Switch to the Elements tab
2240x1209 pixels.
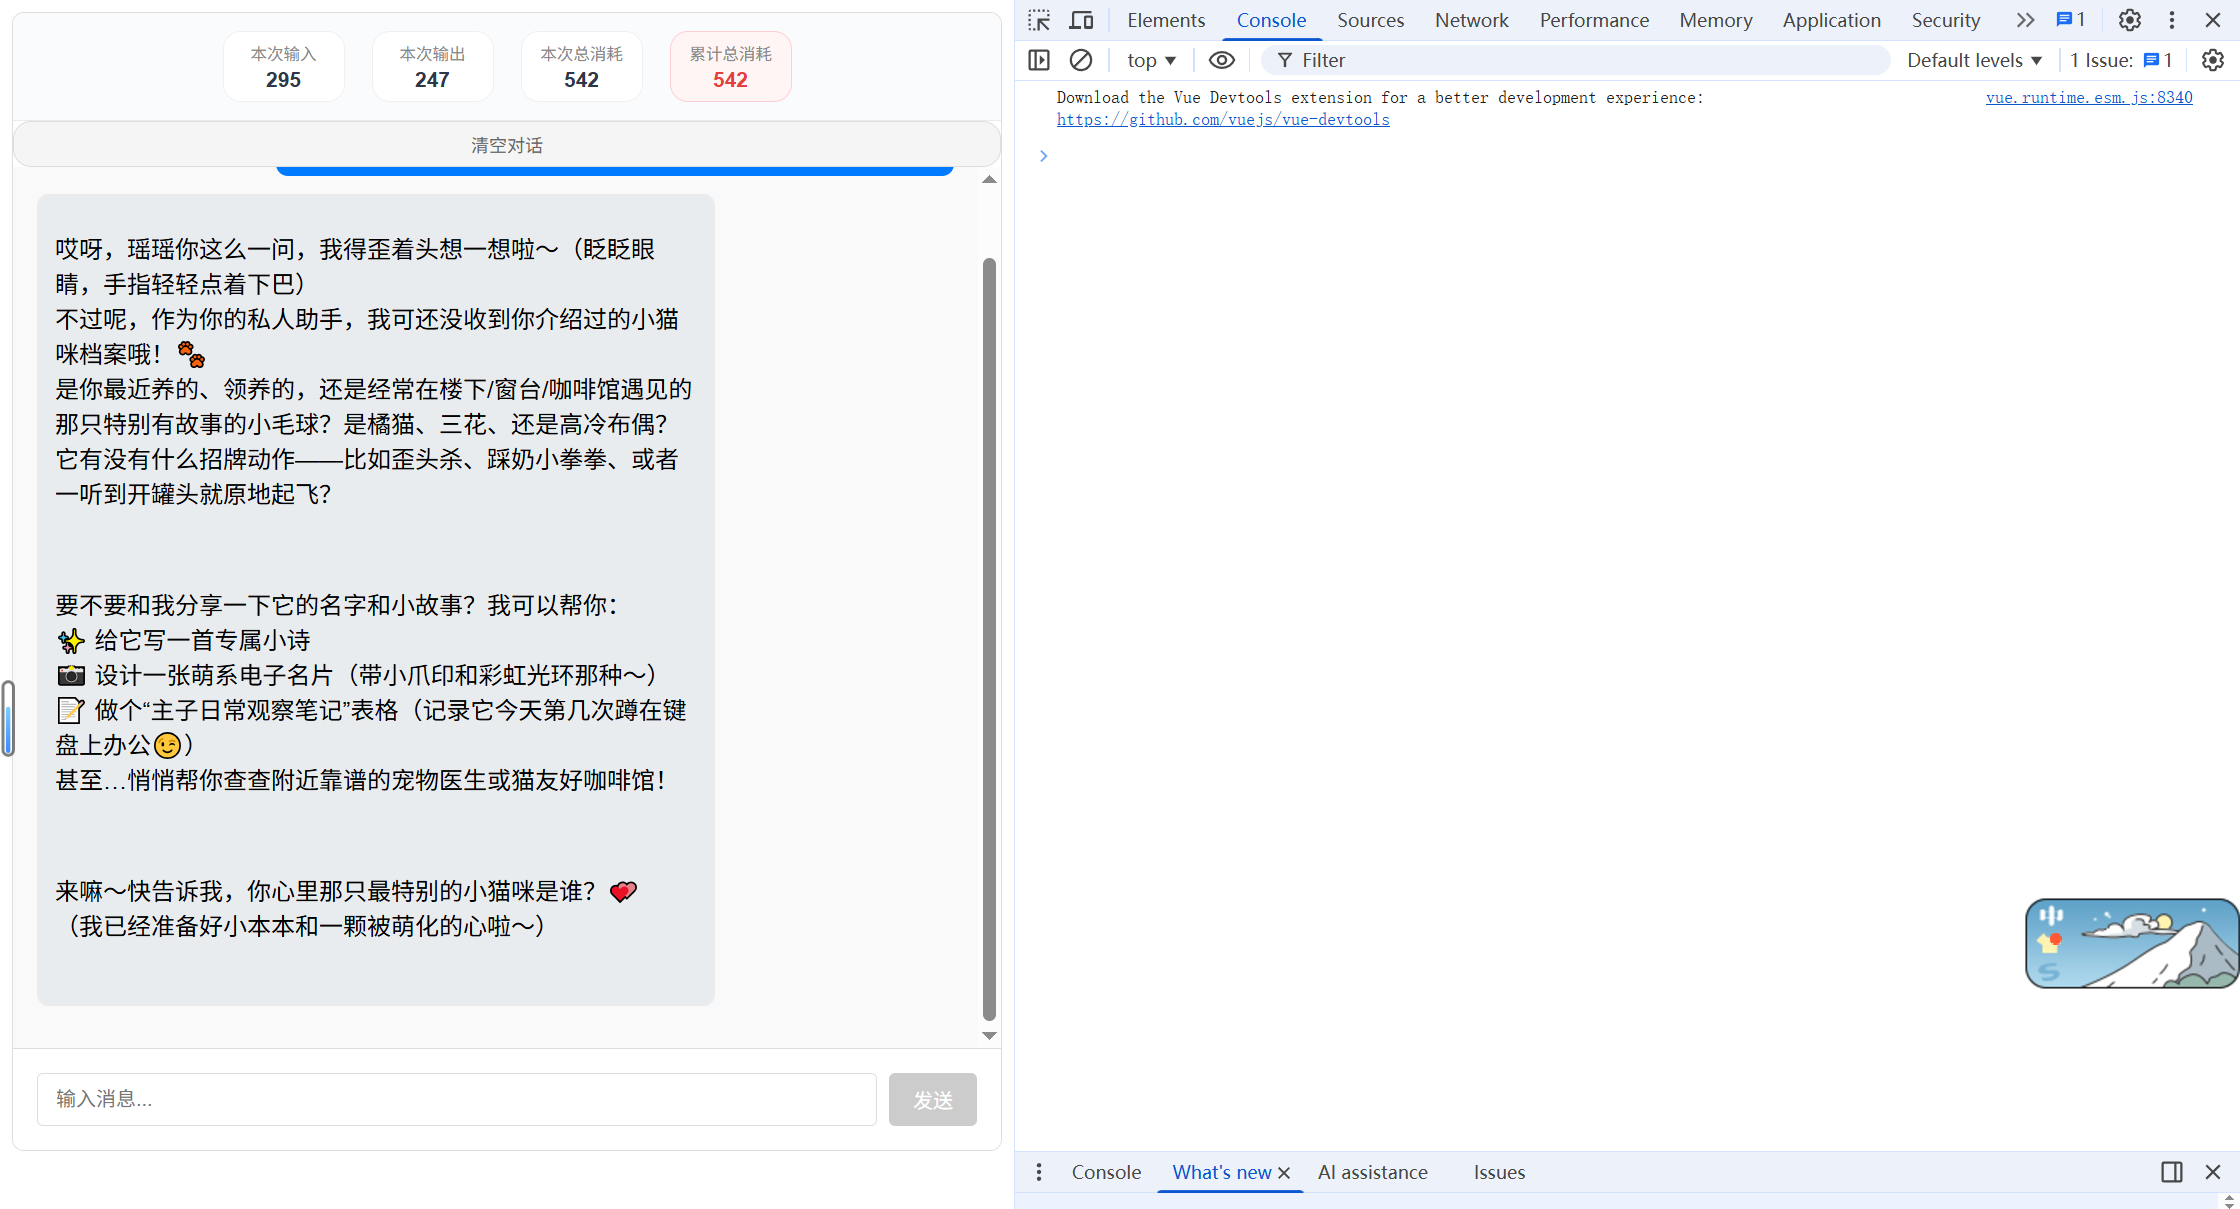point(1166,20)
